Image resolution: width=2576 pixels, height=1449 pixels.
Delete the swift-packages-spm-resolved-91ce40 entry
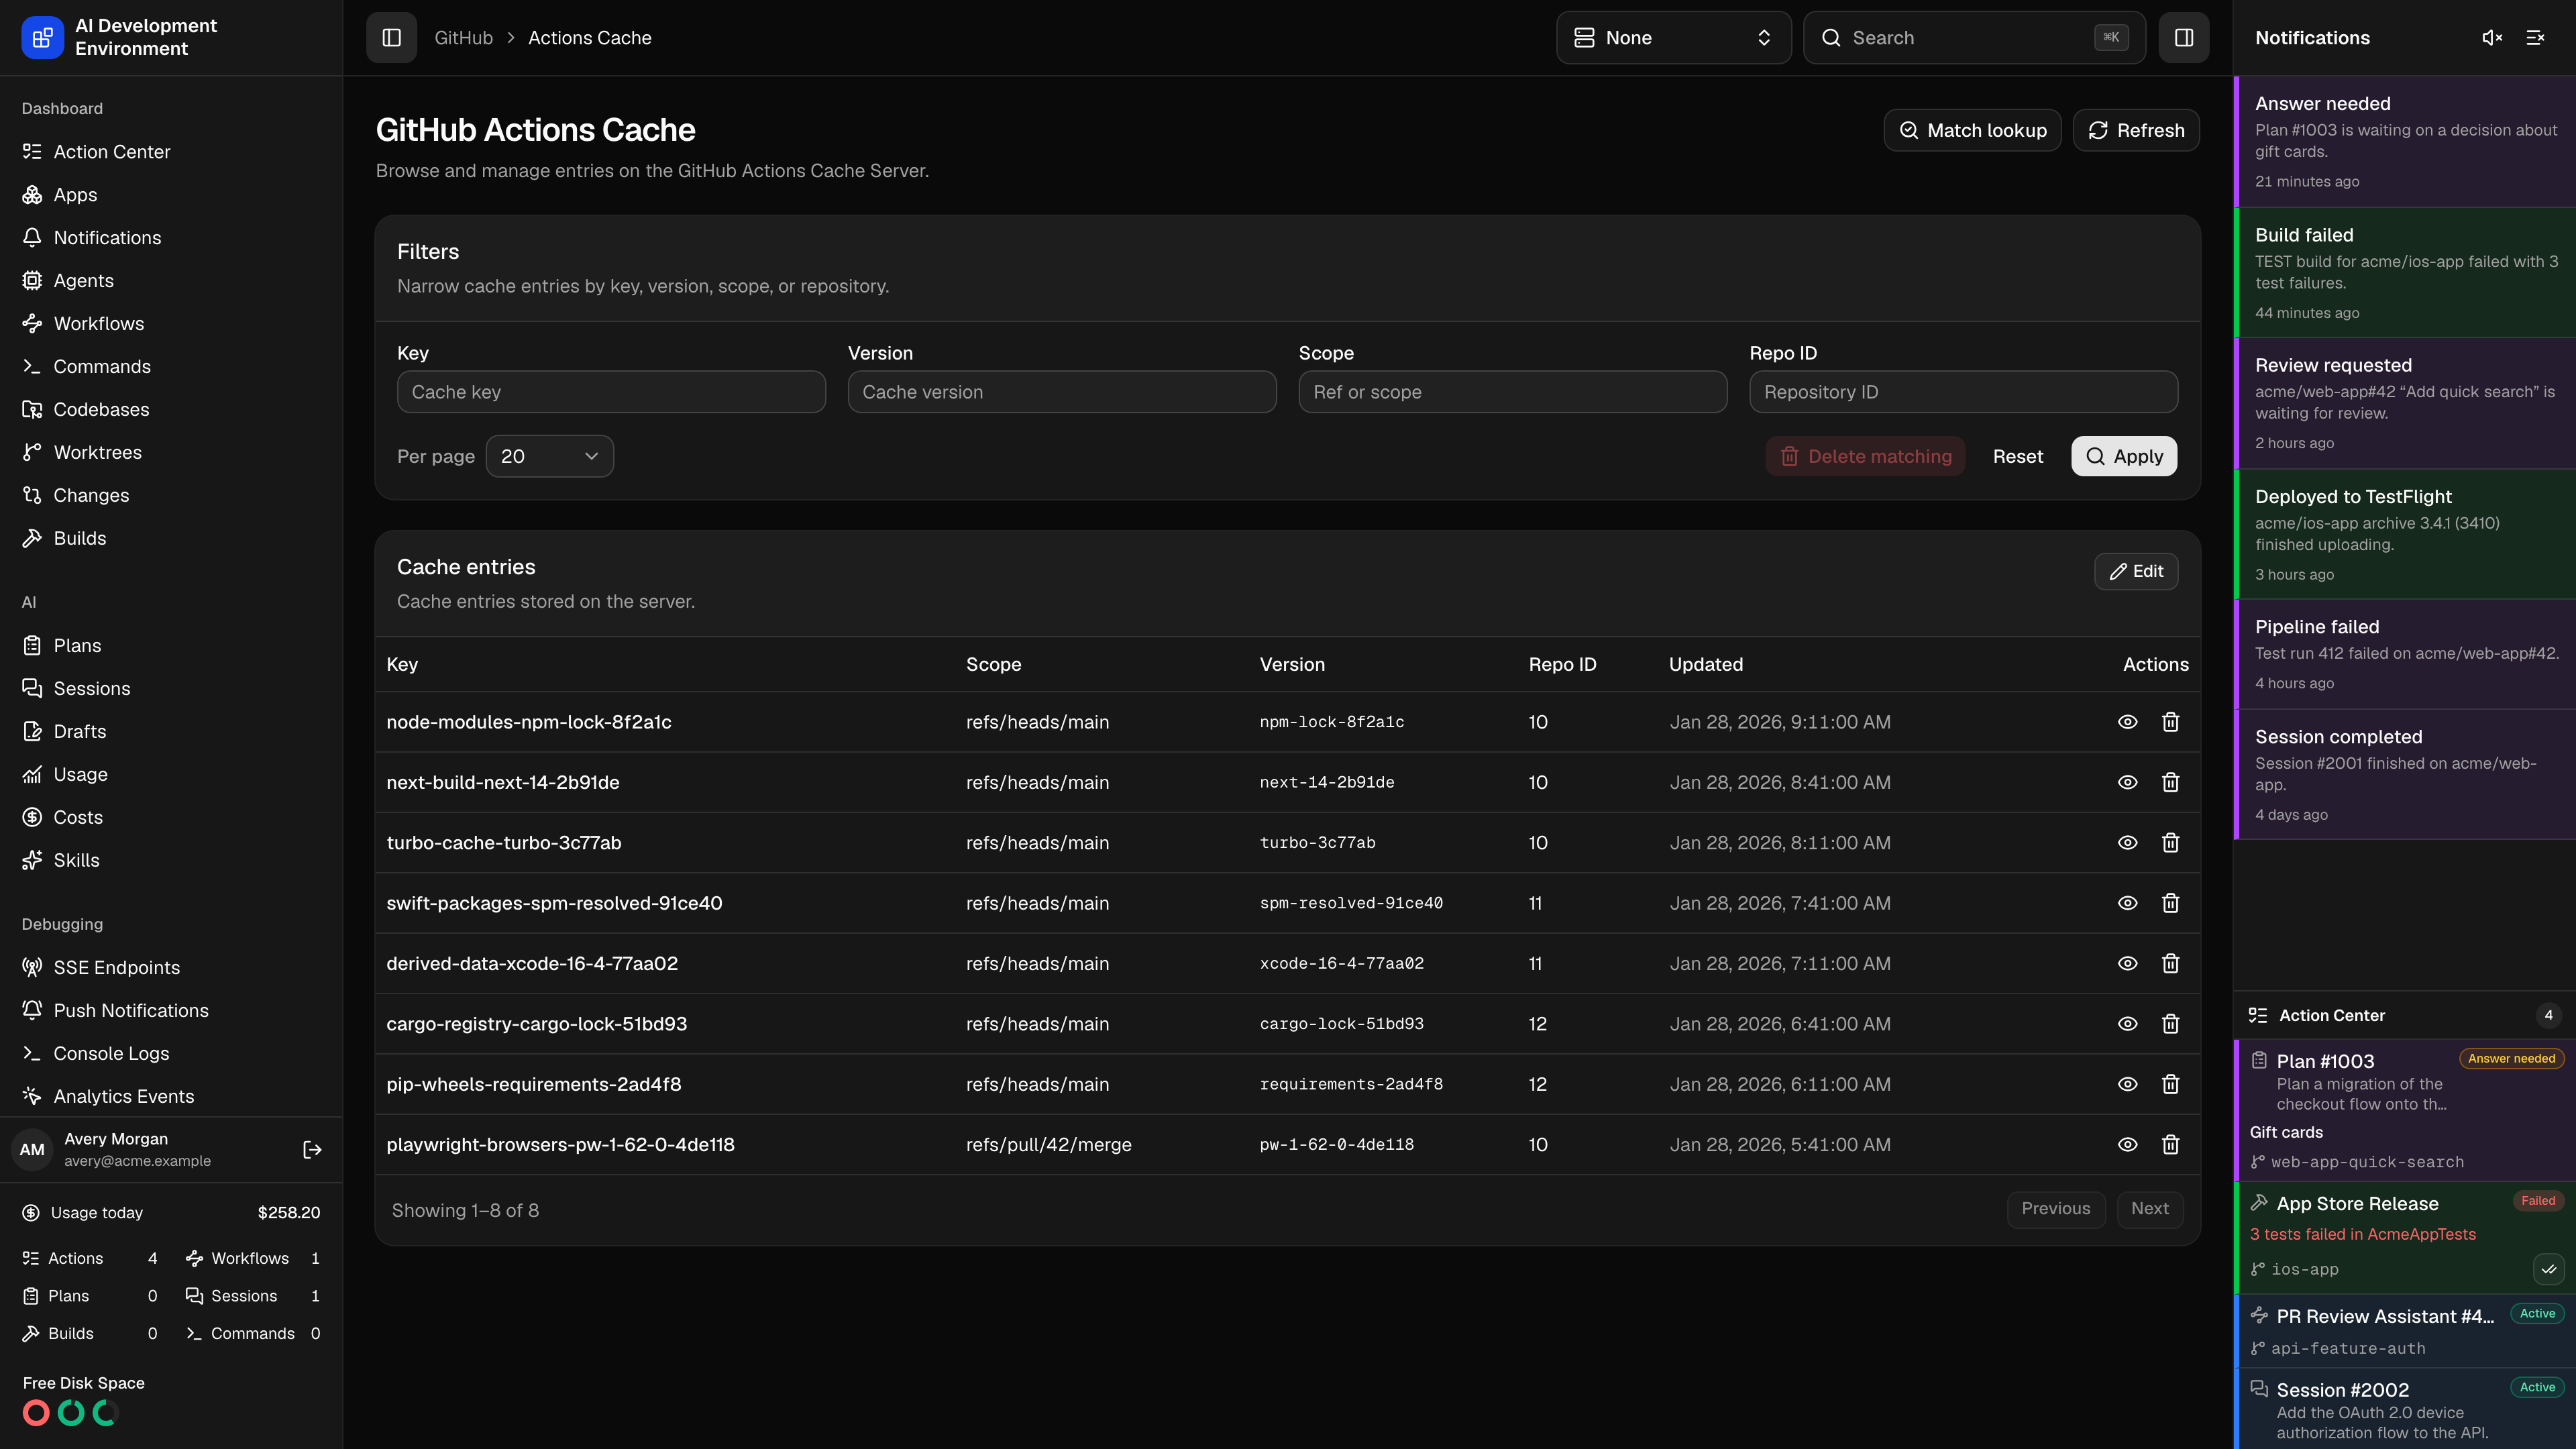pos(2170,903)
